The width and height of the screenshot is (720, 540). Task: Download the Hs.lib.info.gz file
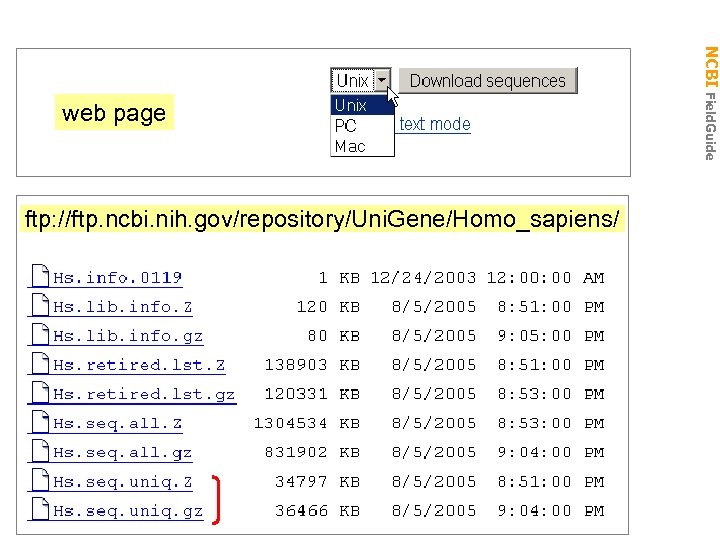(128, 336)
